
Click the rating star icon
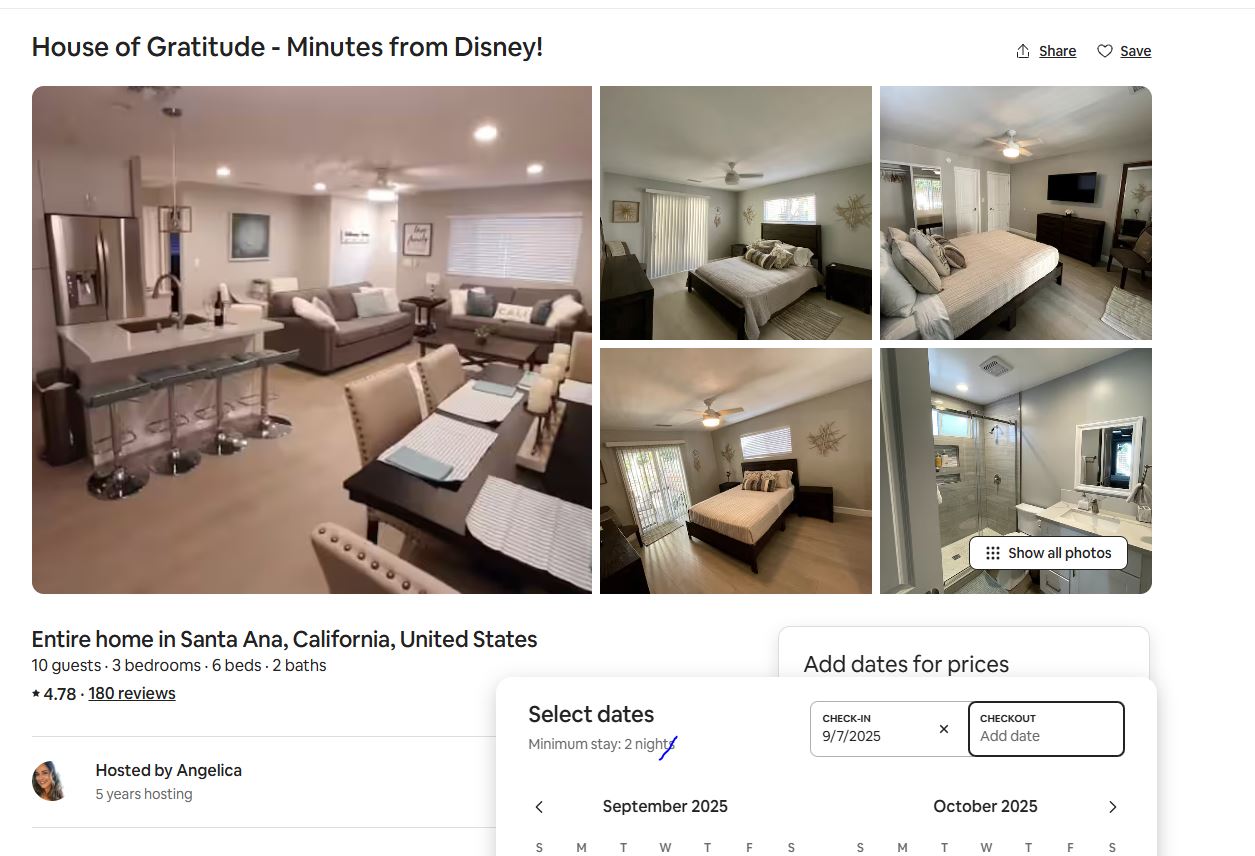(x=36, y=694)
